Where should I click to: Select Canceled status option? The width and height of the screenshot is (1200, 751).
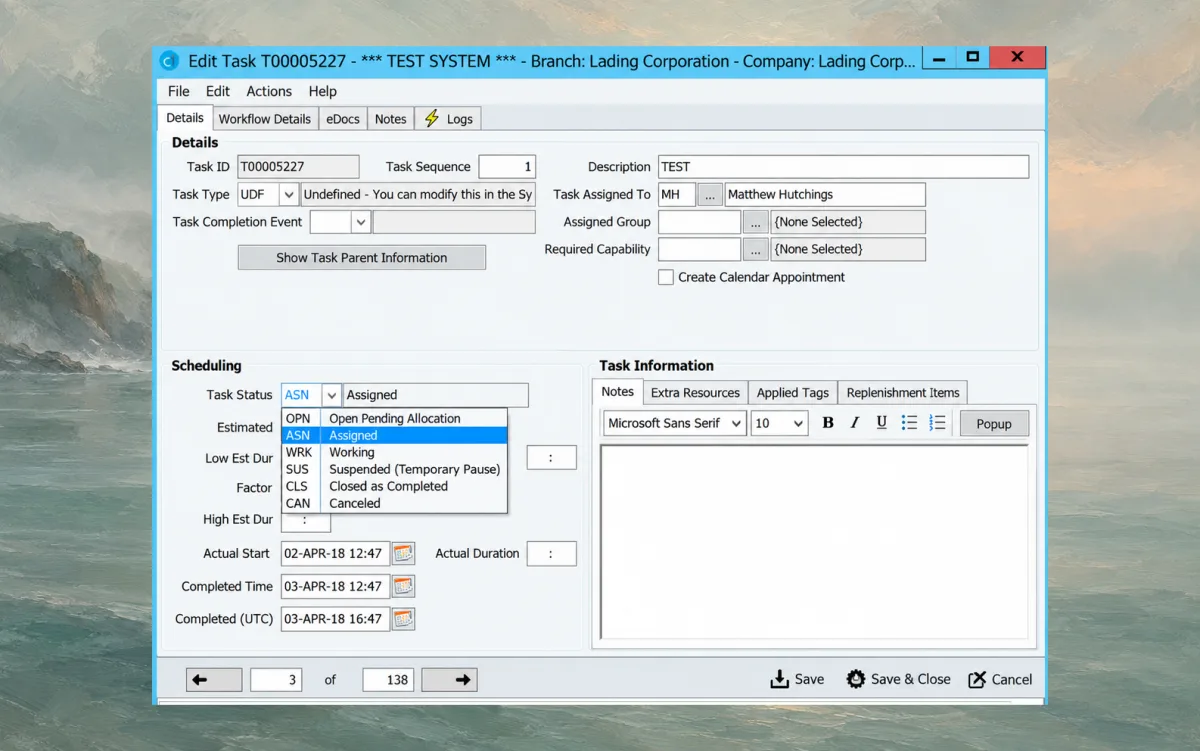point(394,503)
